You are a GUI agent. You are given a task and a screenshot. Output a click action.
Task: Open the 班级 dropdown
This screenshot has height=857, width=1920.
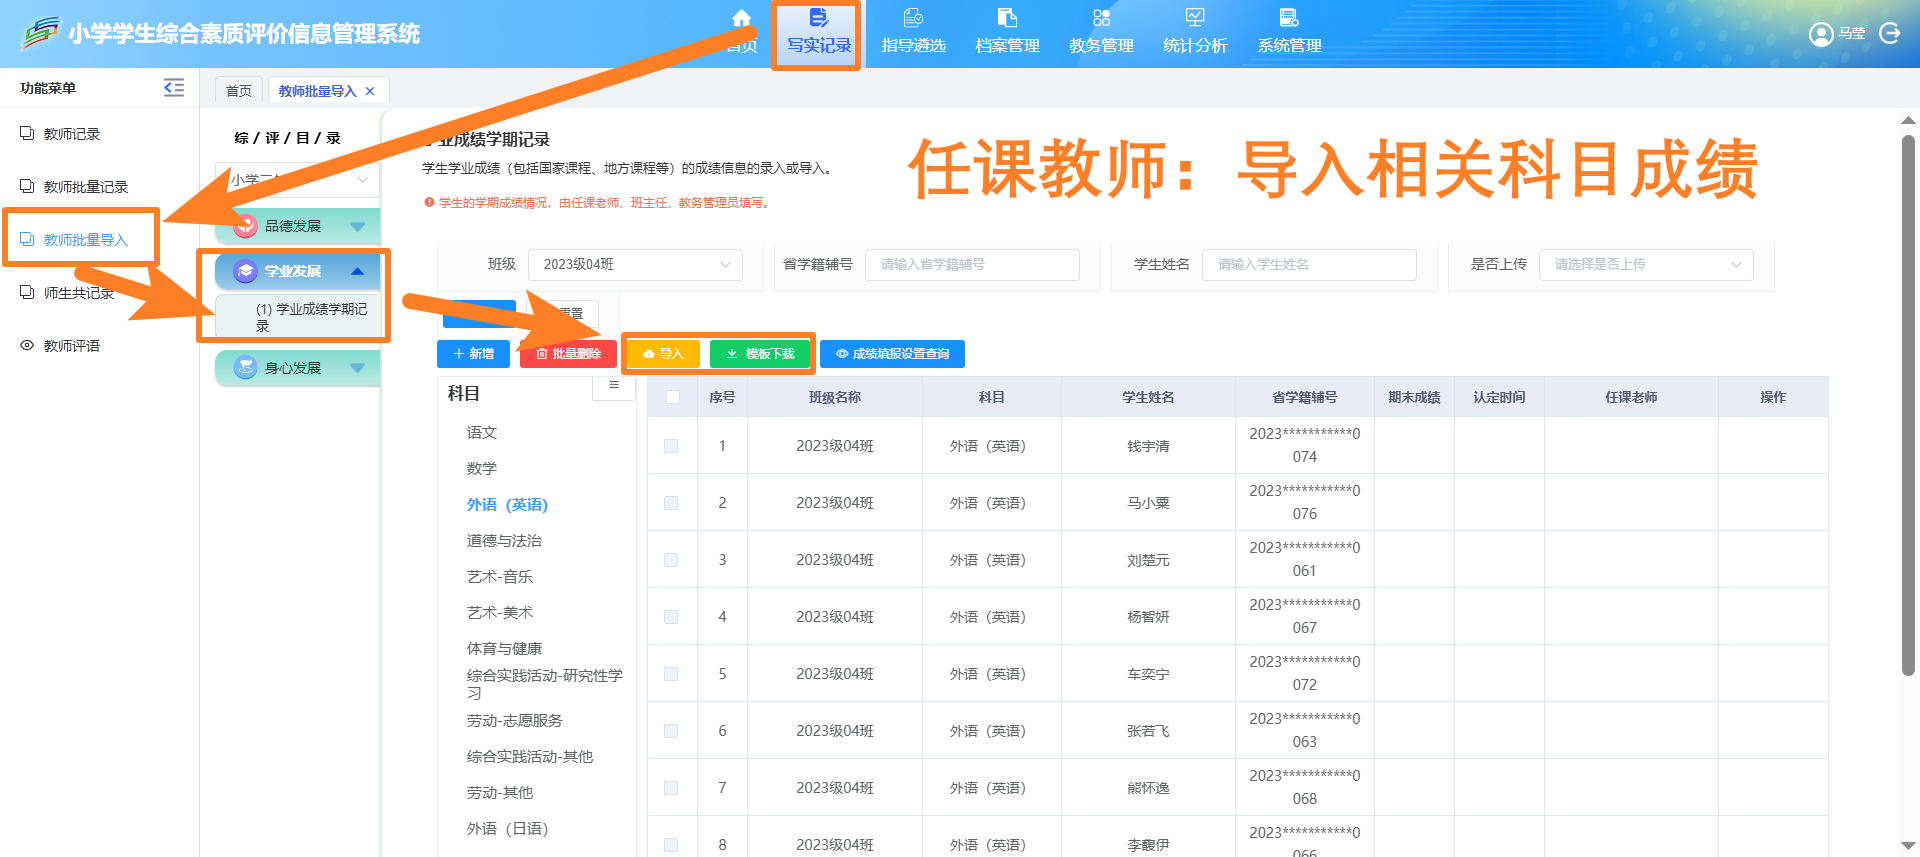635,265
